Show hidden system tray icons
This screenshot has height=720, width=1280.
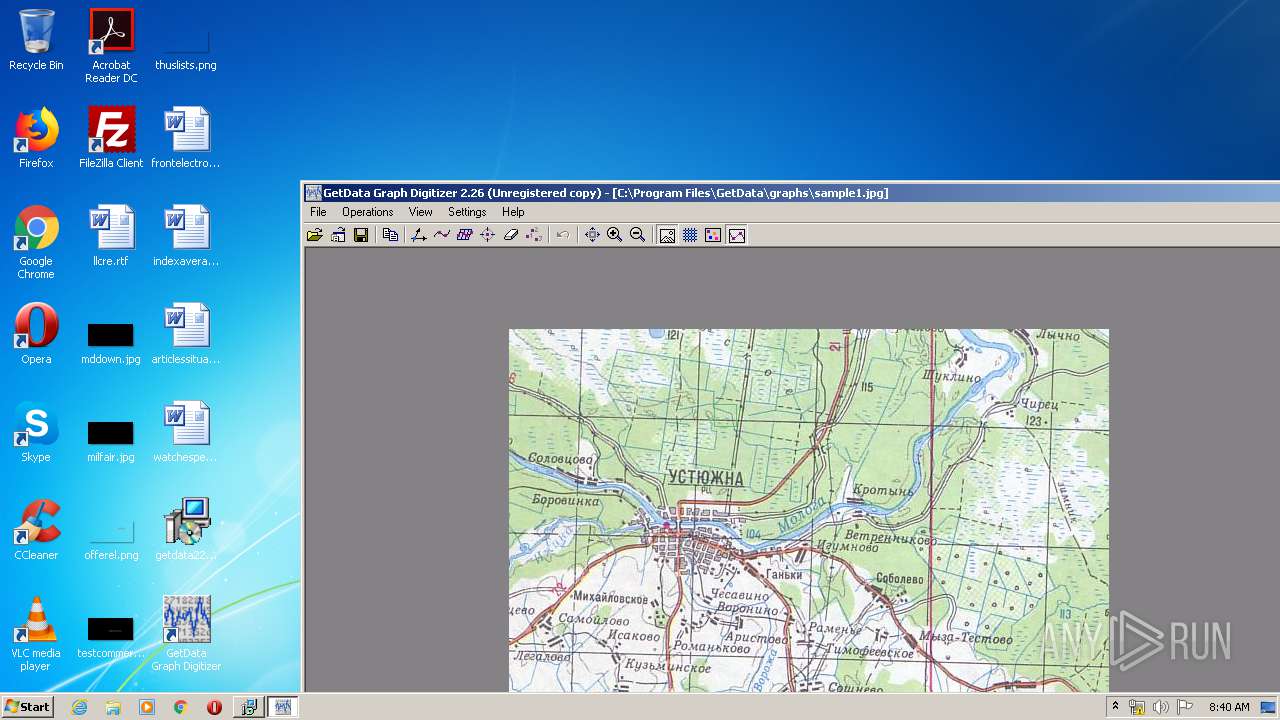click(x=1115, y=707)
